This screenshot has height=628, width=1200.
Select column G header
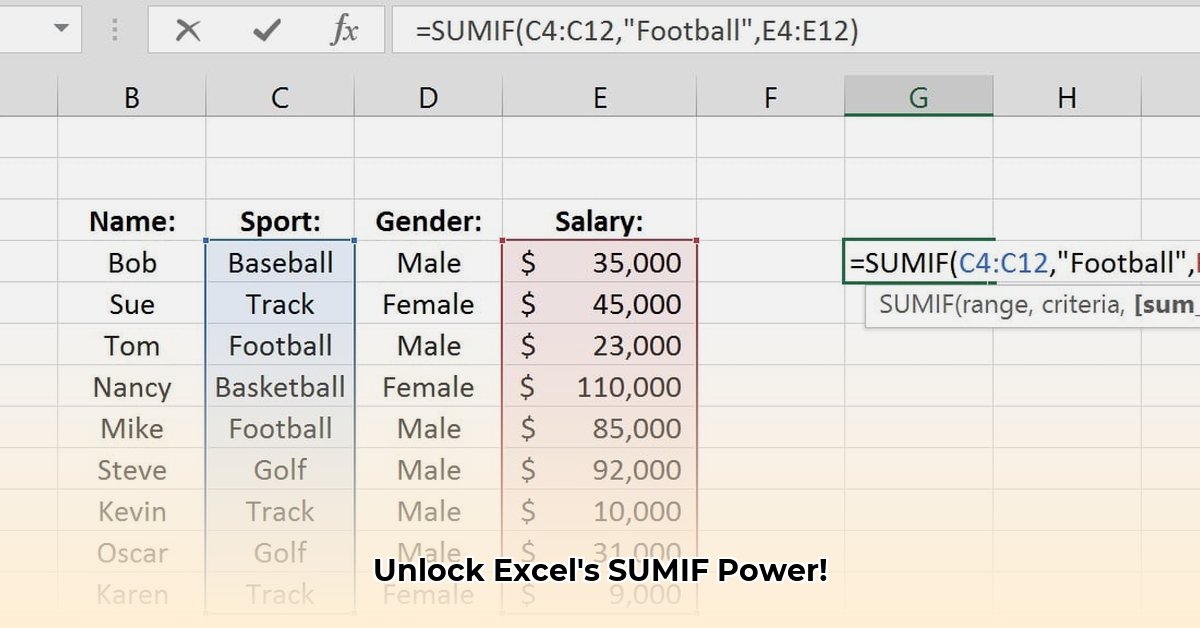coord(917,97)
